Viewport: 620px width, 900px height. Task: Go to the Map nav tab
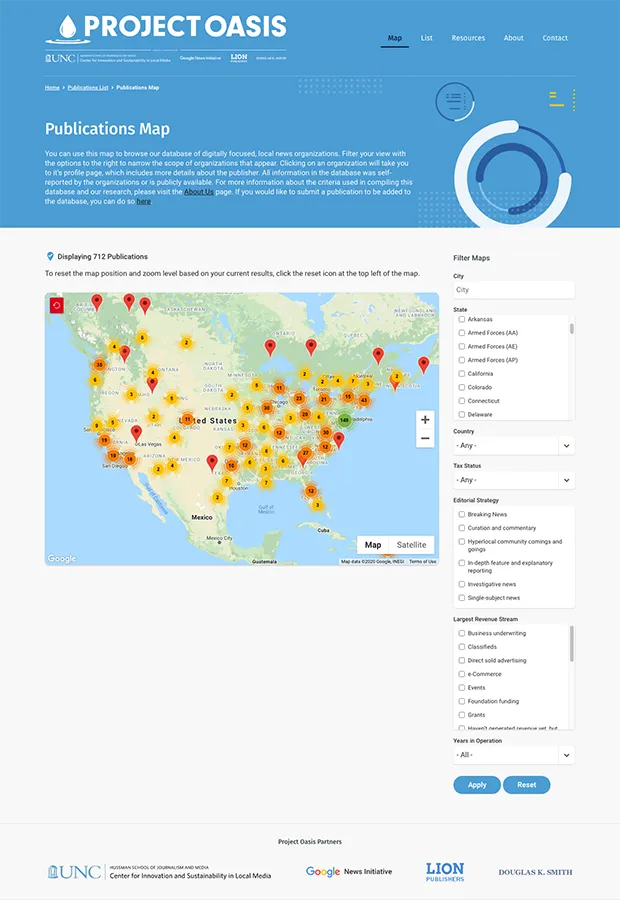click(394, 38)
